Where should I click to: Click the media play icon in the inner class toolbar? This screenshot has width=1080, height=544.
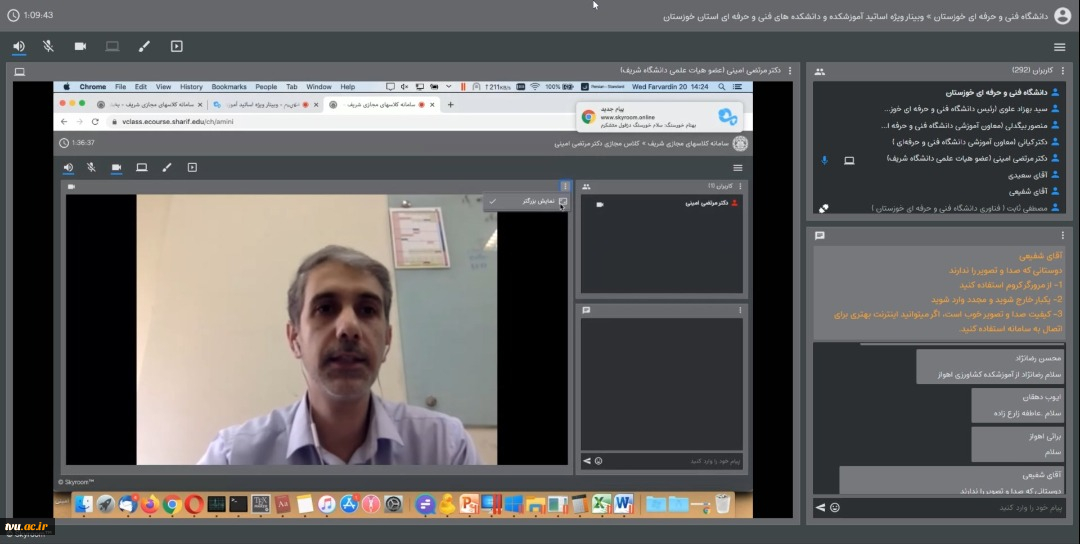tap(192, 167)
